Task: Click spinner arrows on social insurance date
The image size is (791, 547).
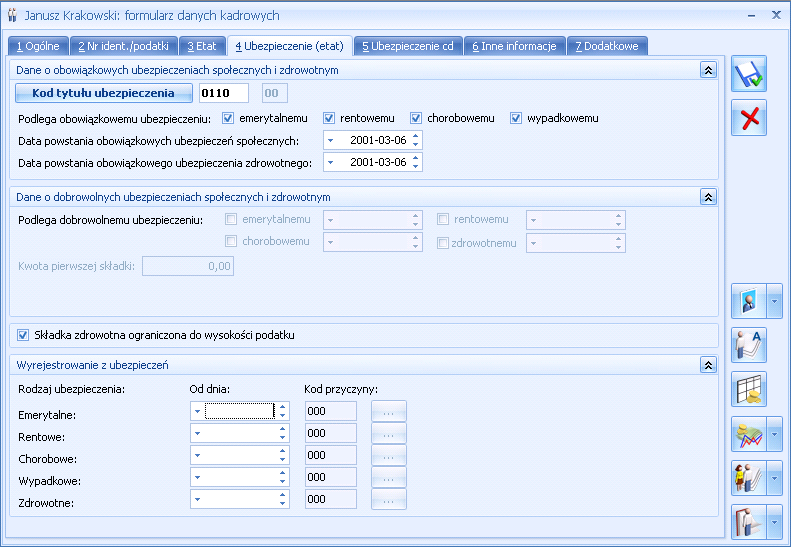Action: (x=416, y=140)
